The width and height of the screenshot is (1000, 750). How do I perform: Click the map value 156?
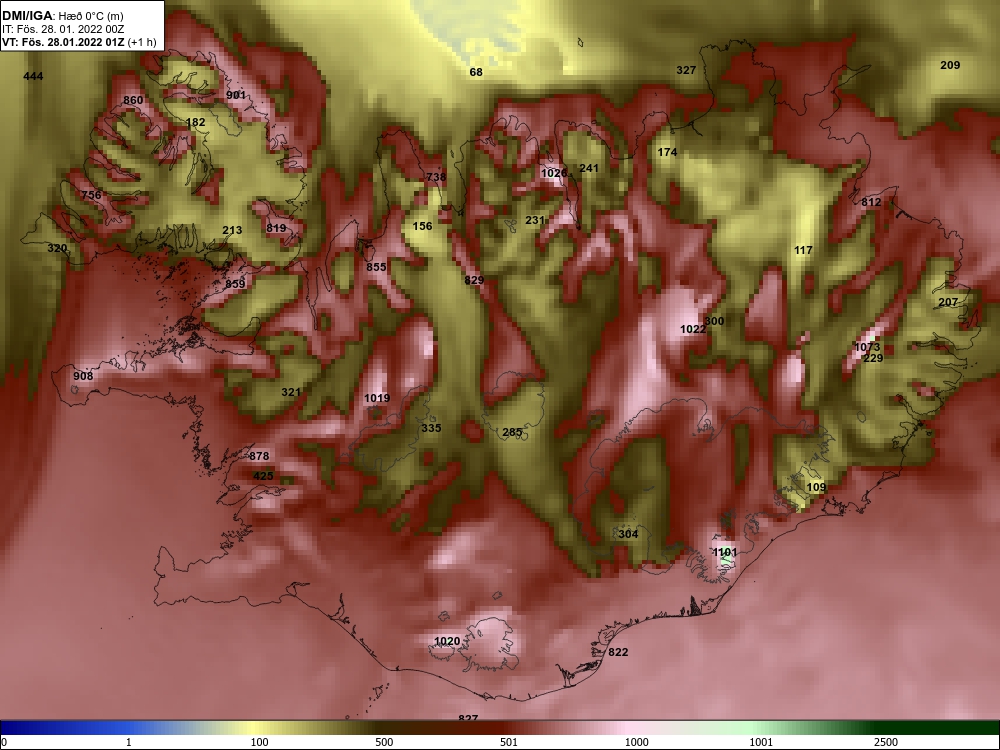[422, 226]
